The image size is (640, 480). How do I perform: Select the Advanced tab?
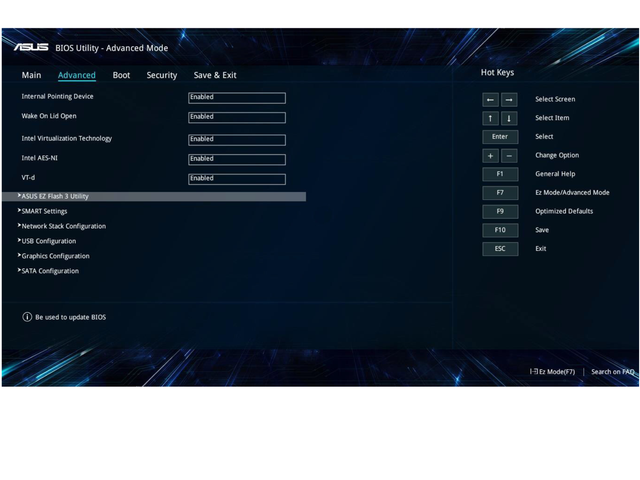[77, 75]
